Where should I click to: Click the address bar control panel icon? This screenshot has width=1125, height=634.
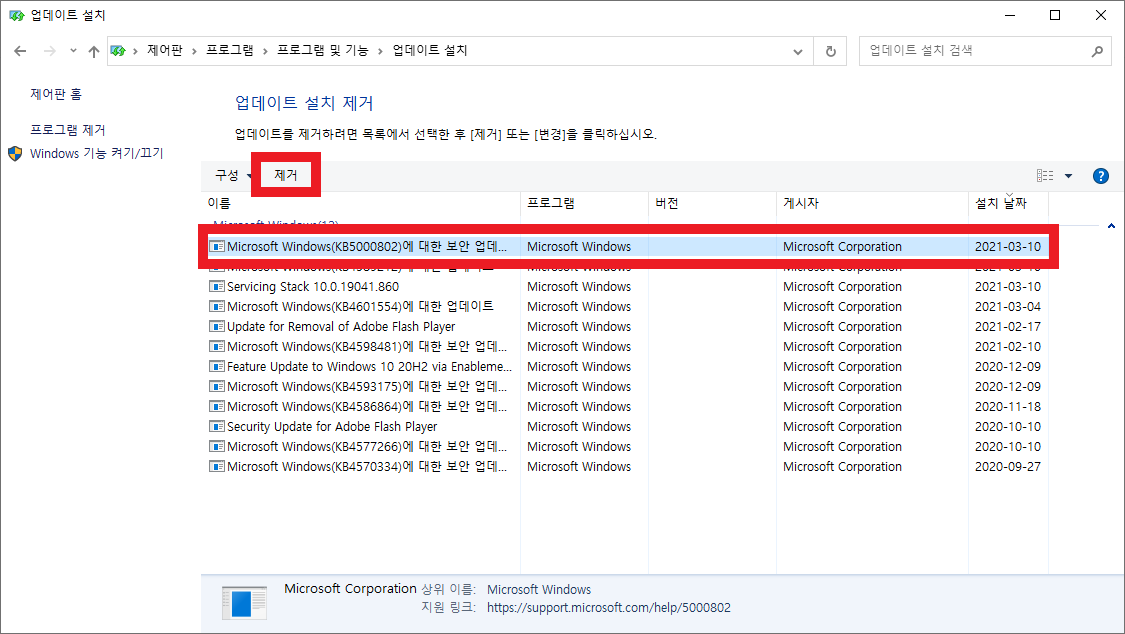coord(118,51)
